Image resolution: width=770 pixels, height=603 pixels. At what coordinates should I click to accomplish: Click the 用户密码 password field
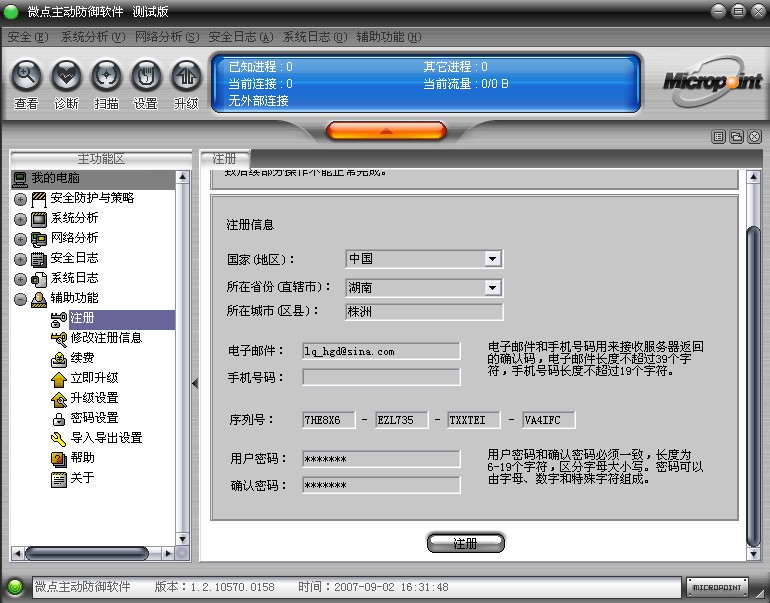click(381, 459)
